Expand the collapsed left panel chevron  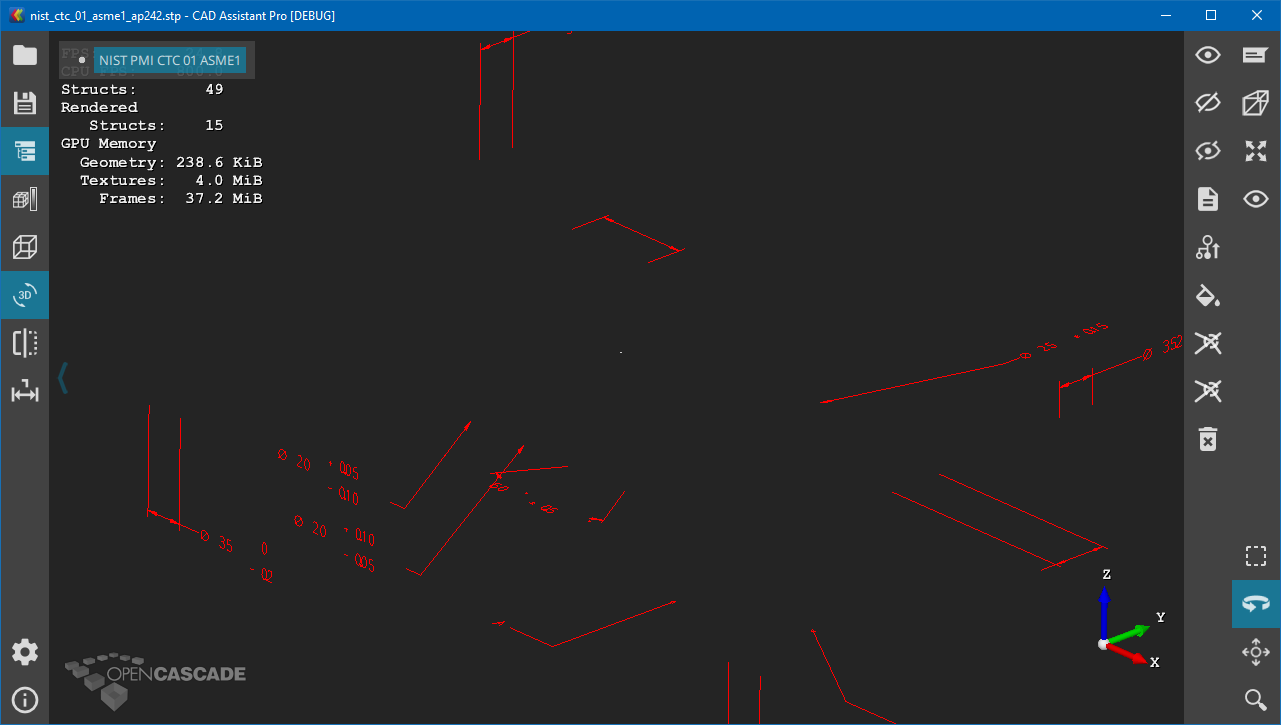tap(63, 378)
